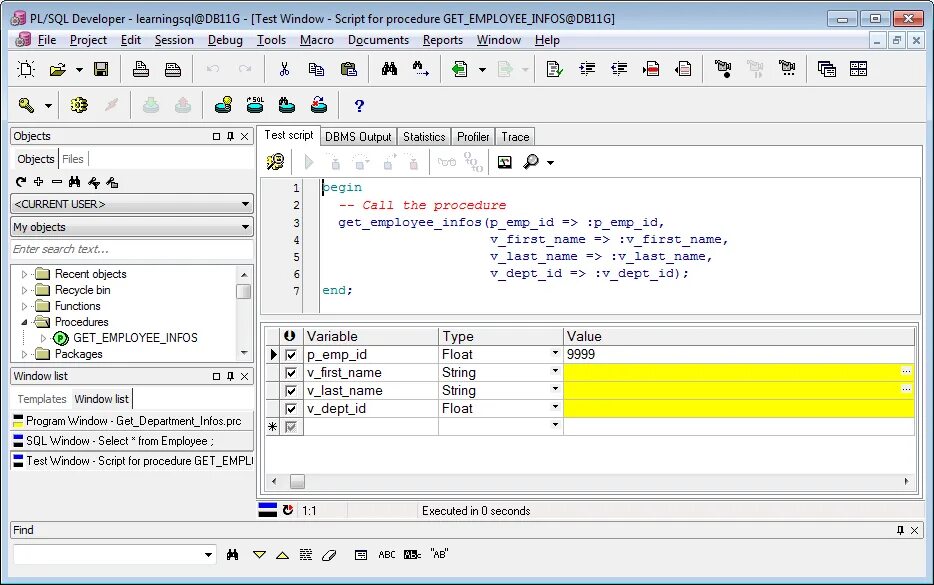934x585 pixels.
Task: Click the plus icon in Objects panel
Action: 39,182
